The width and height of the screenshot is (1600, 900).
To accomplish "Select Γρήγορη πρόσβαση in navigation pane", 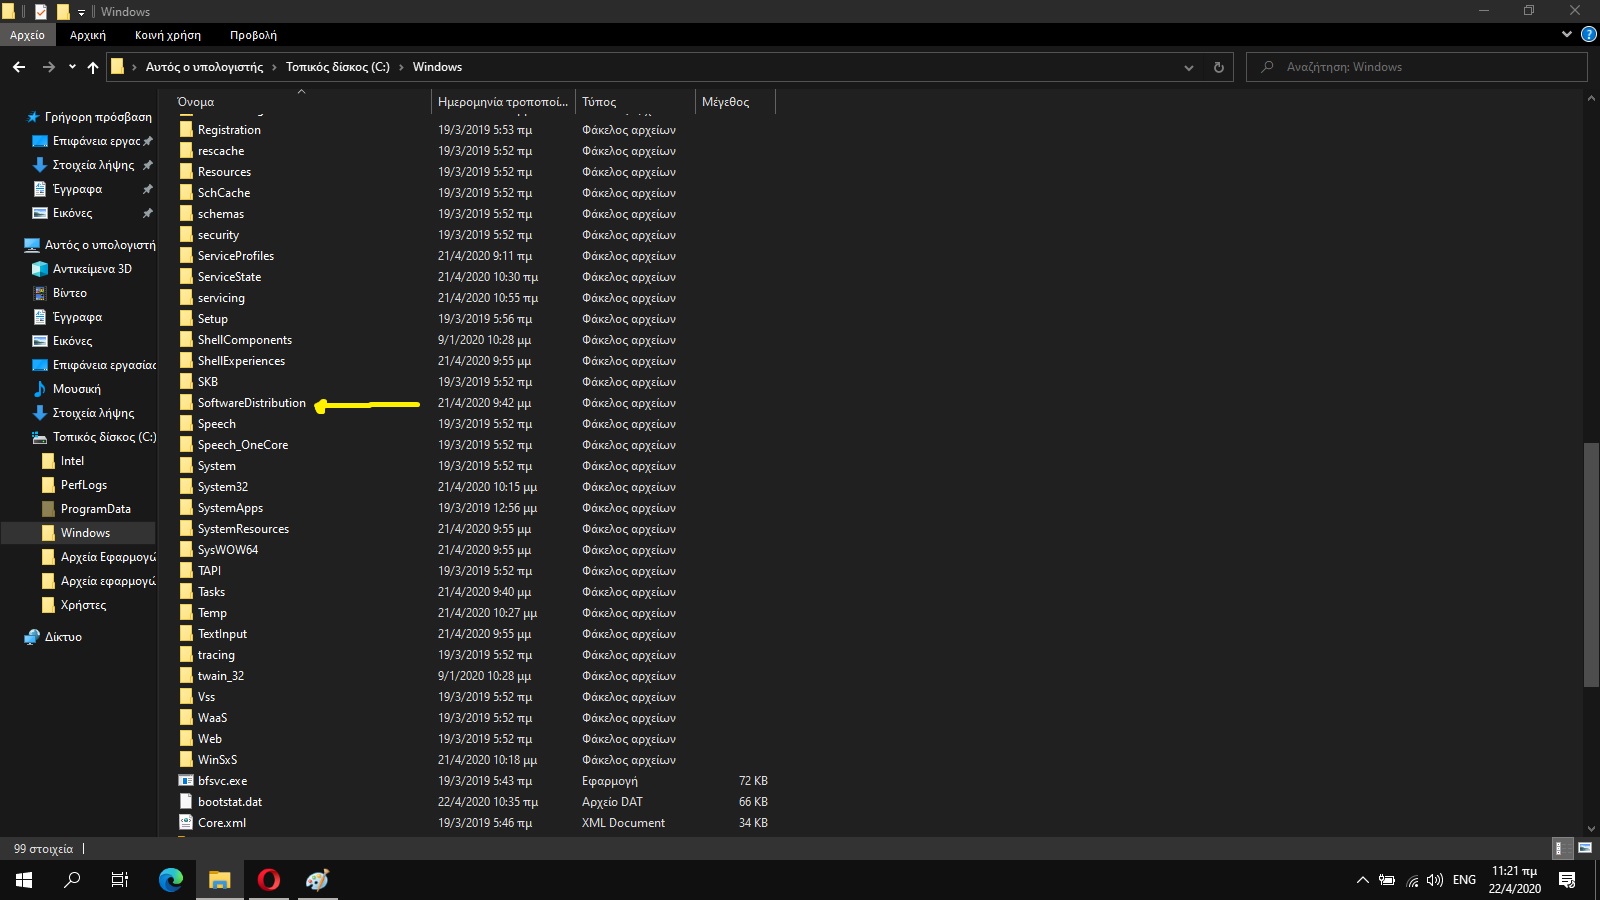I will (98, 117).
